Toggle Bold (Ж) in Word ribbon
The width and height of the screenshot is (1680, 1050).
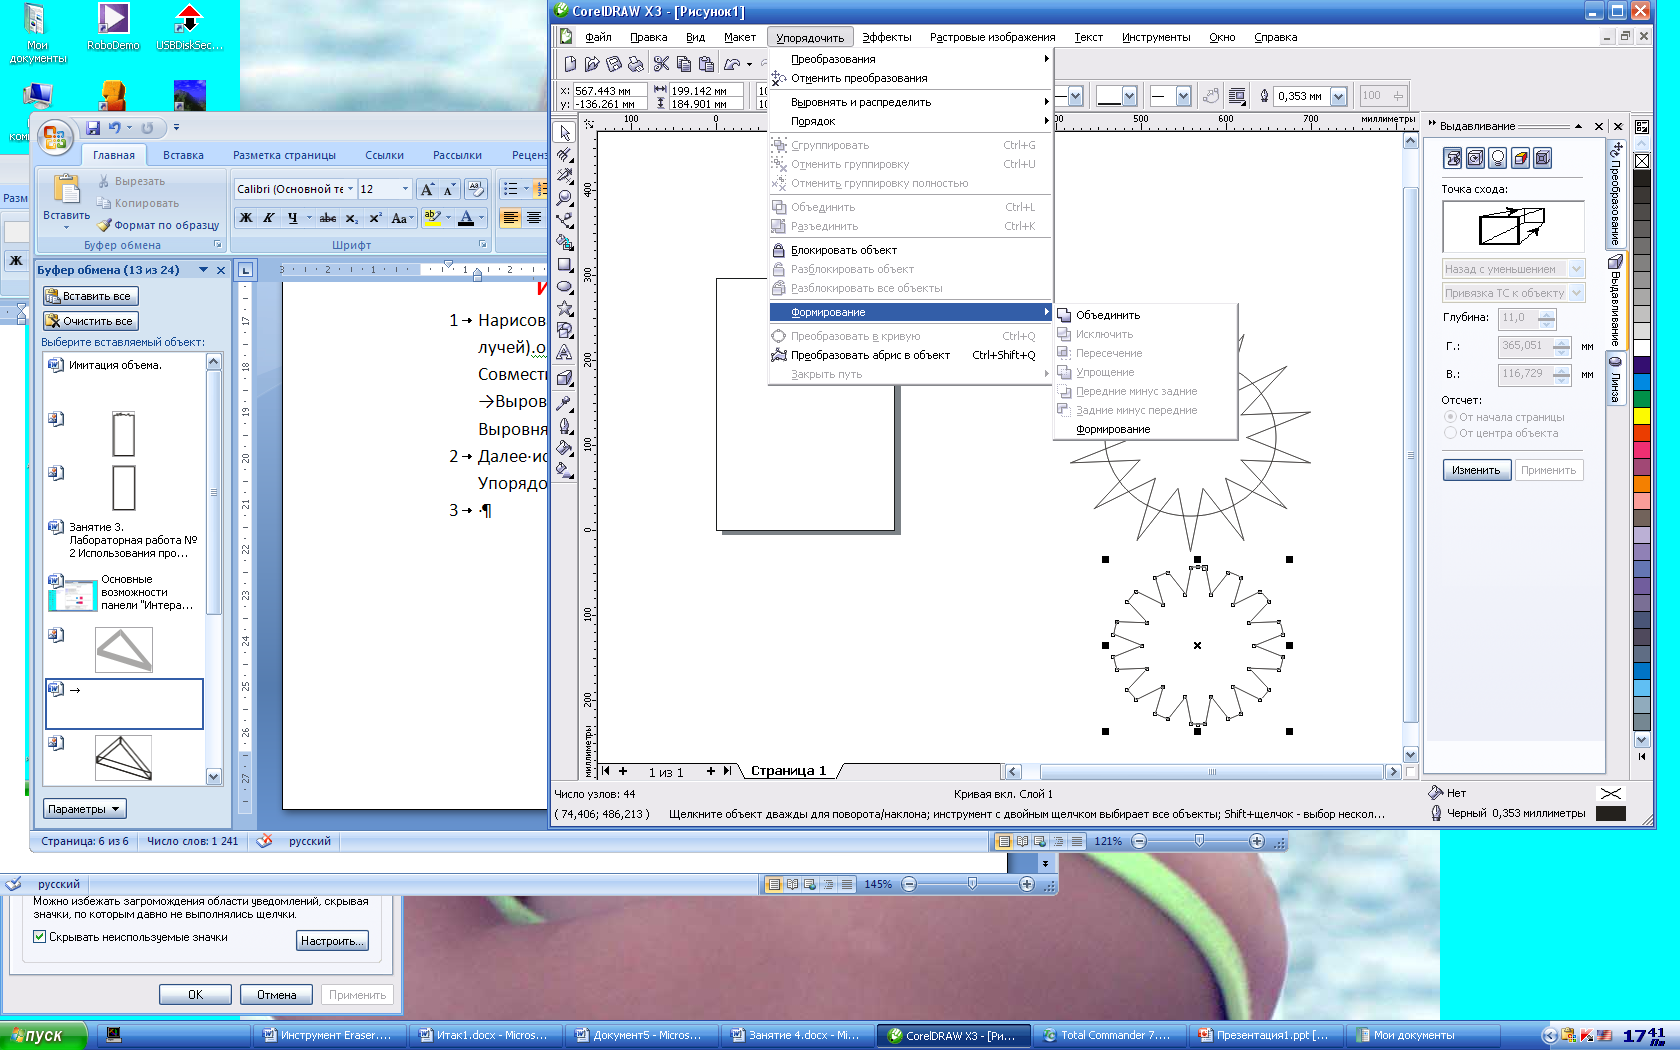click(x=246, y=217)
